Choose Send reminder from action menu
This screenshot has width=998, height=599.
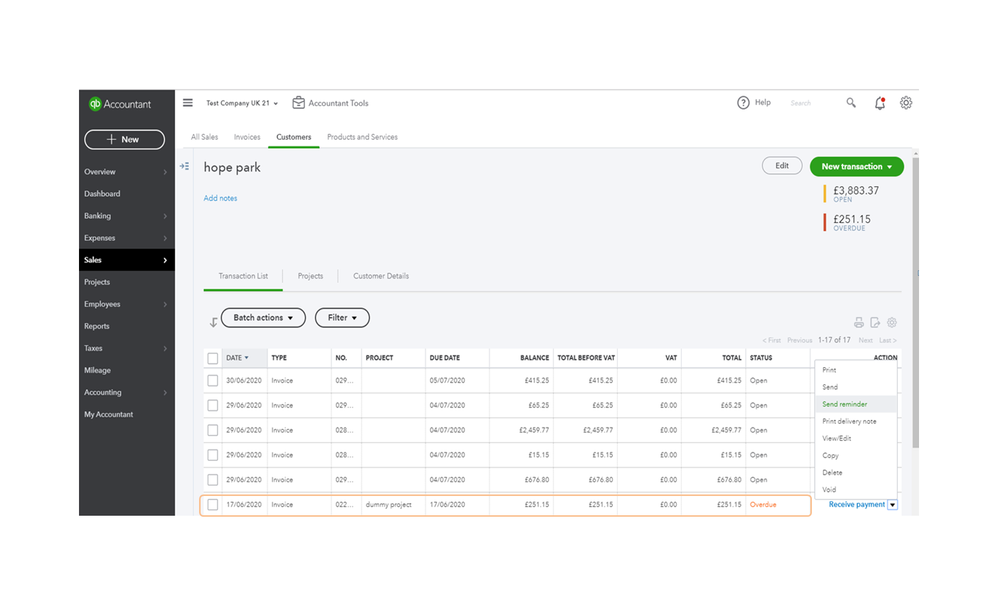(844, 404)
